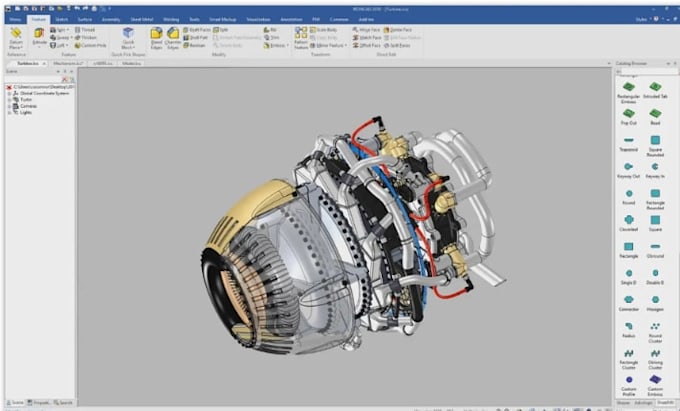Select the Boolean tool
680x411 pixels.
(194, 45)
